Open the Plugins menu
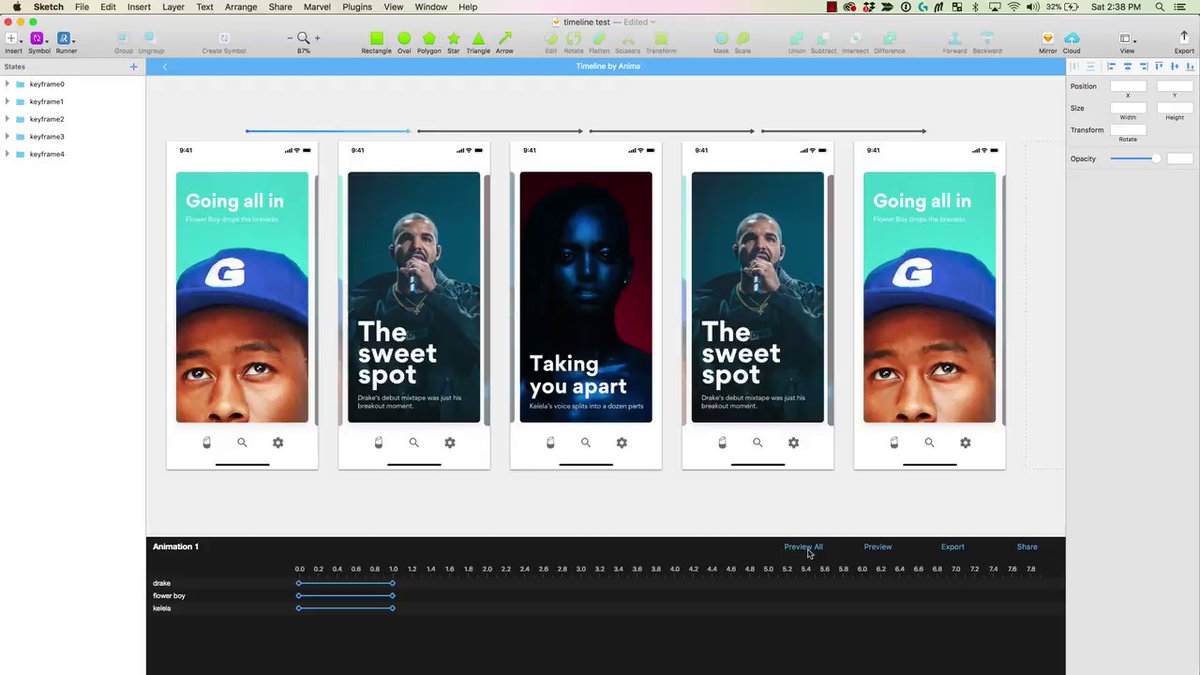Screen dimensions: 1200x675 [357, 7]
